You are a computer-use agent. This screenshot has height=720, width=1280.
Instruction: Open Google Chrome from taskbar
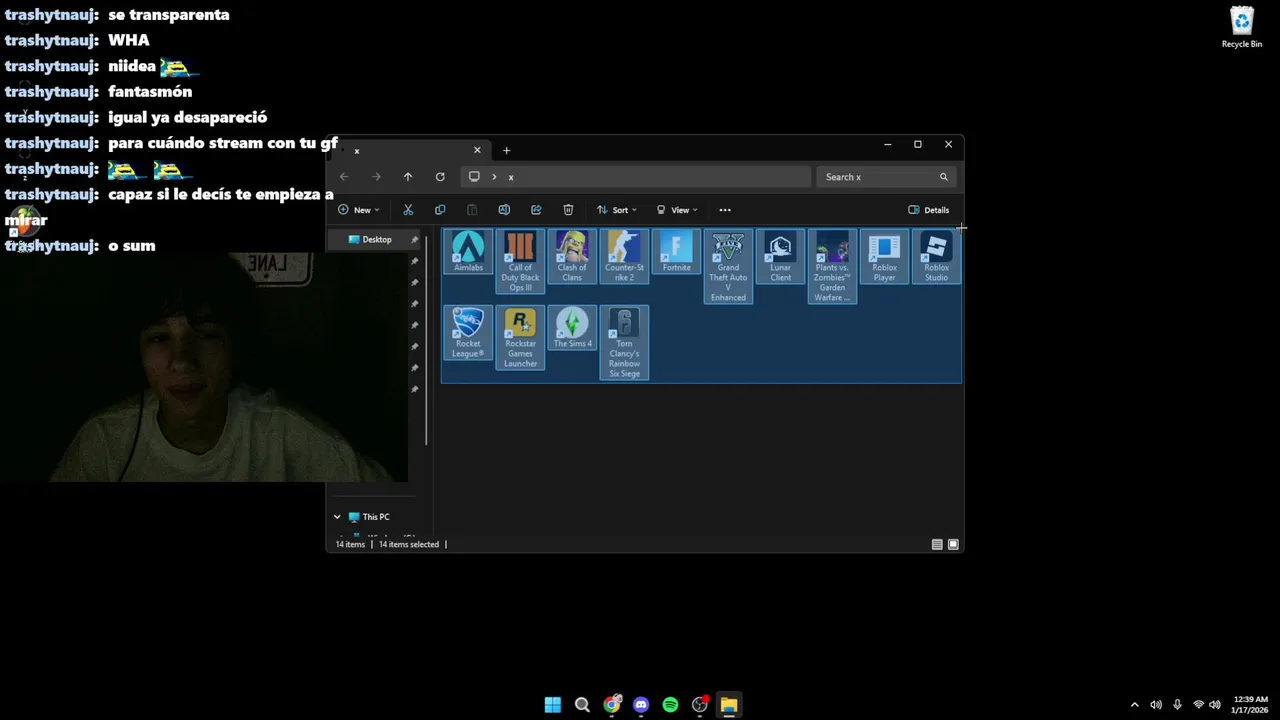pyautogui.click(x=611, y=705)
